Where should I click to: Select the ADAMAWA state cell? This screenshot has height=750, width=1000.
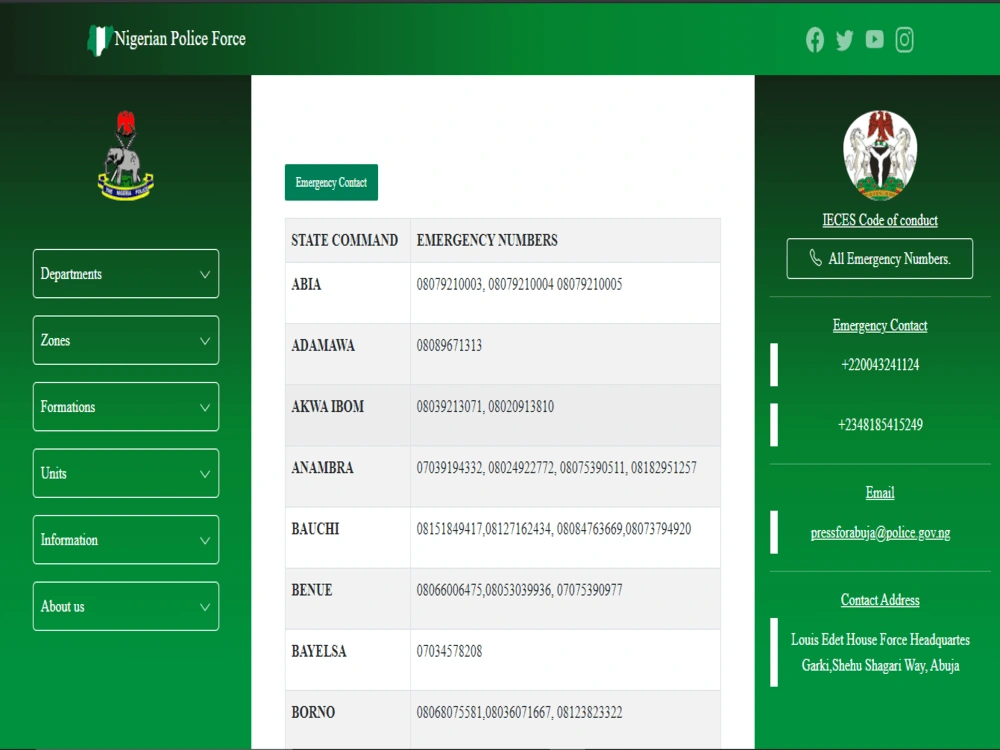click(x=348, y=354)
